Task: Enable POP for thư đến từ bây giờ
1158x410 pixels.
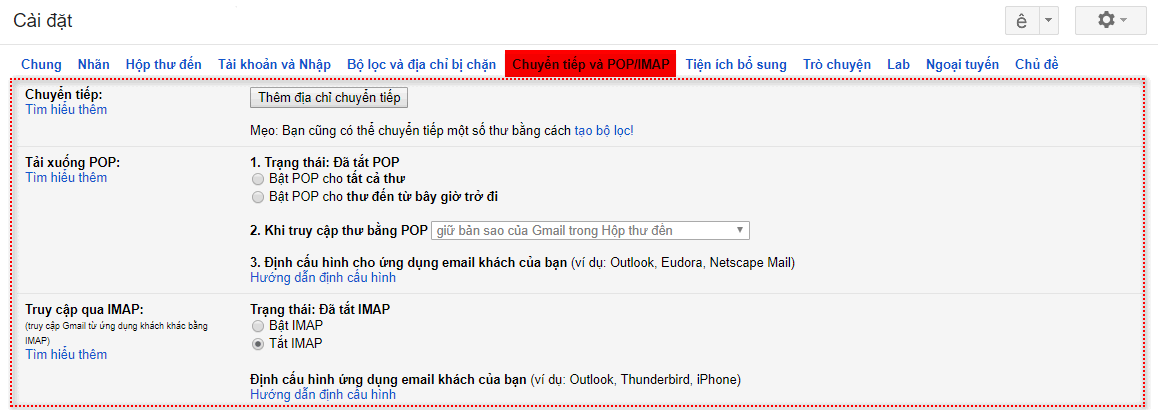Action: tap(257, 197)
